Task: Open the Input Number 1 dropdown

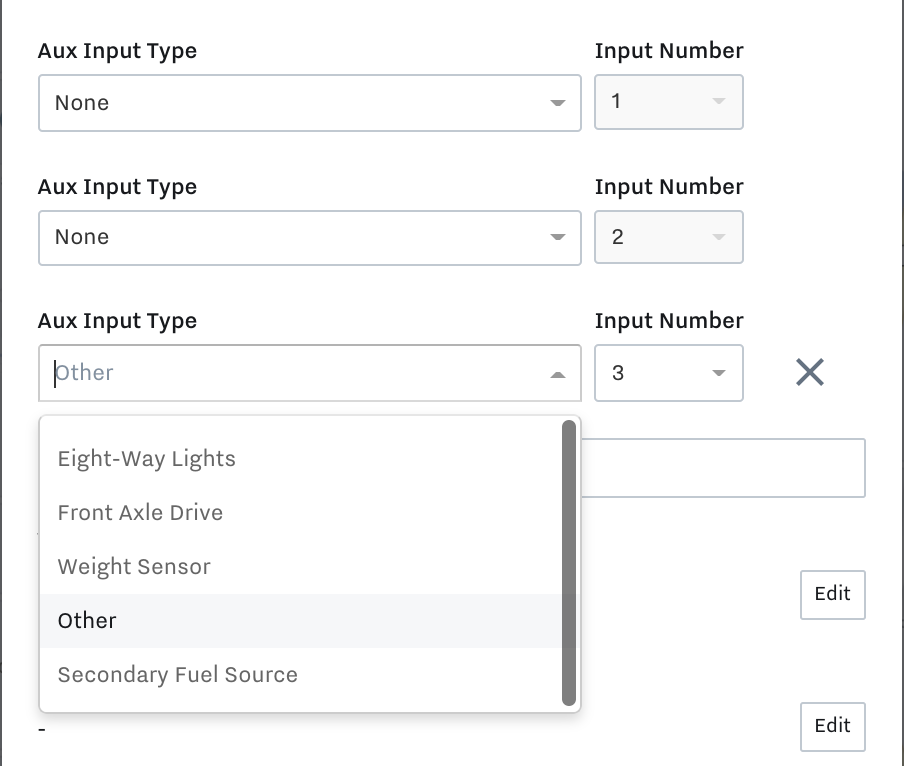Action: [669, 102]
